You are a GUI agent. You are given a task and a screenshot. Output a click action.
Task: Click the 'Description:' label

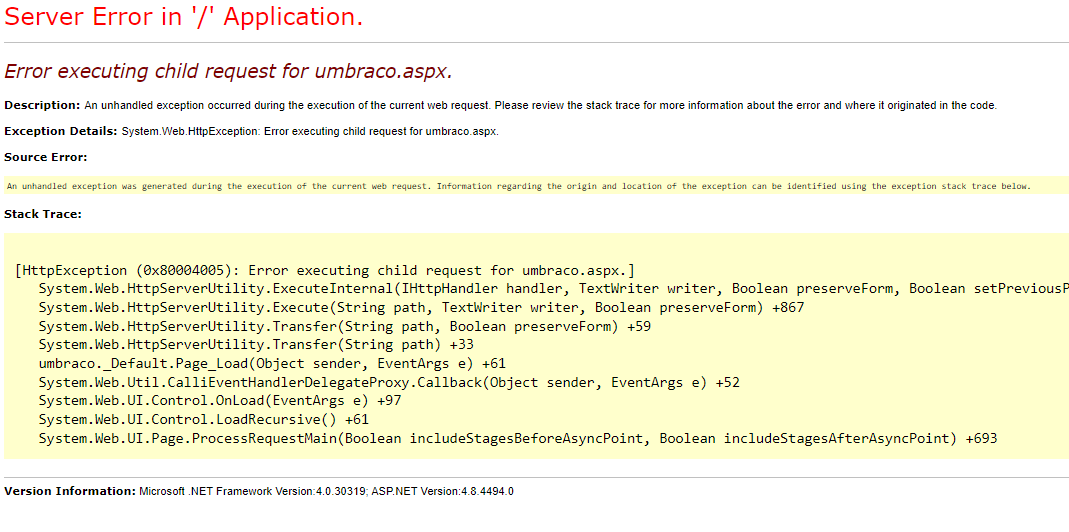coord(42,106)
